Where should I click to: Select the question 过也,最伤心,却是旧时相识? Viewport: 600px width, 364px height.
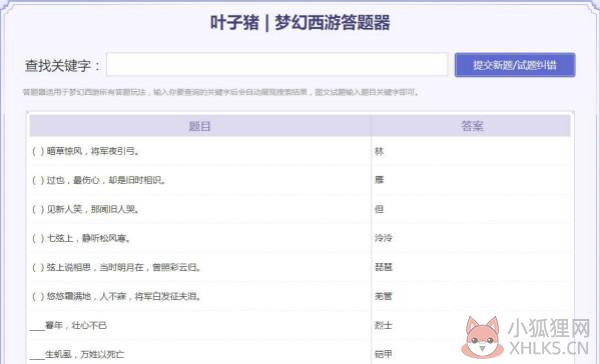(99, 180)
